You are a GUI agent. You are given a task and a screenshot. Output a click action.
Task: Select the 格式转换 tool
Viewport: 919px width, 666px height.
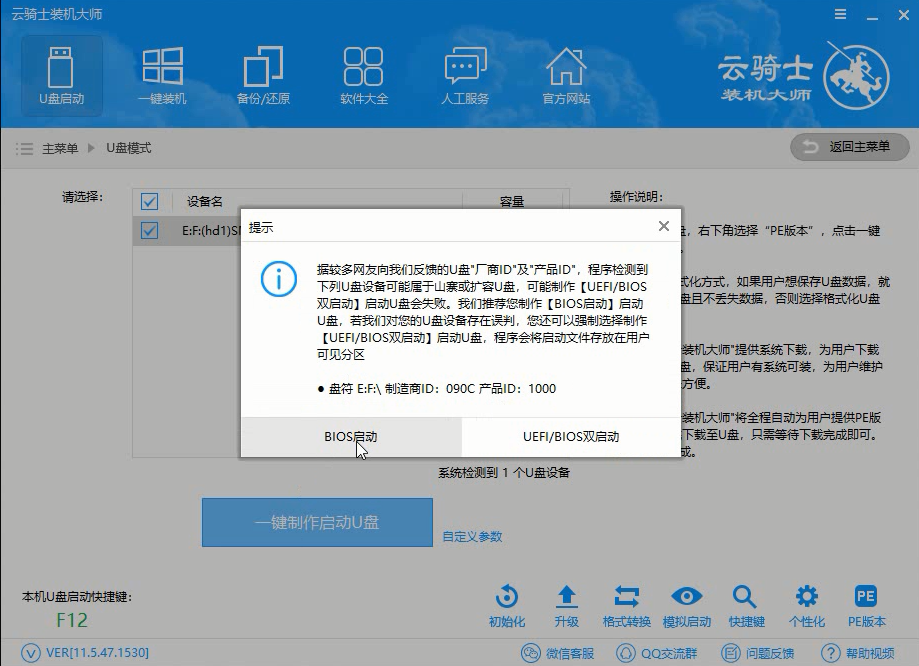coord(626,597)
